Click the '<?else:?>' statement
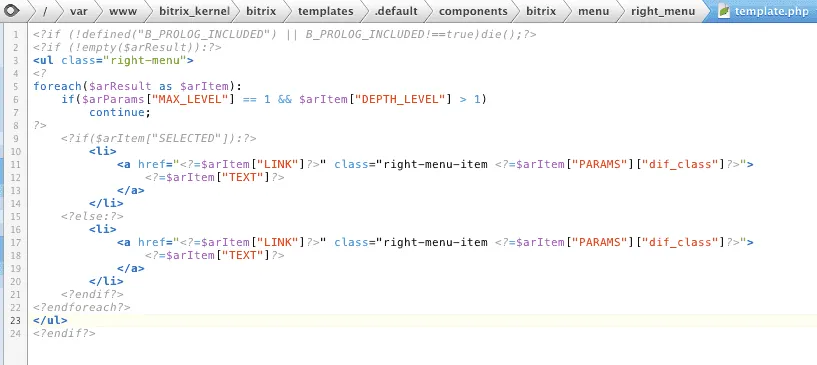Screen dimensions: 817x365 (x=92, y=217)
